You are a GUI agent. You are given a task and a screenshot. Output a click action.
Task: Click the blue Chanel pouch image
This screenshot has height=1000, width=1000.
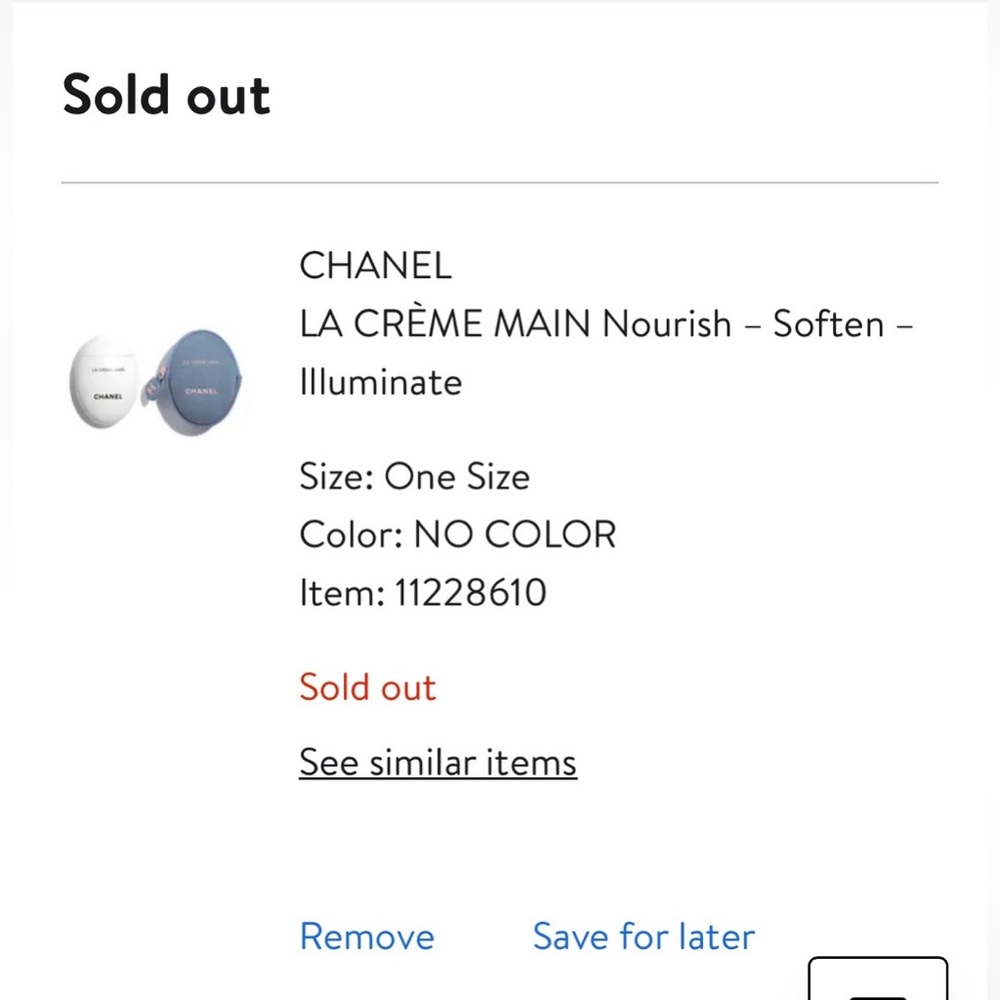pos(199,384)
